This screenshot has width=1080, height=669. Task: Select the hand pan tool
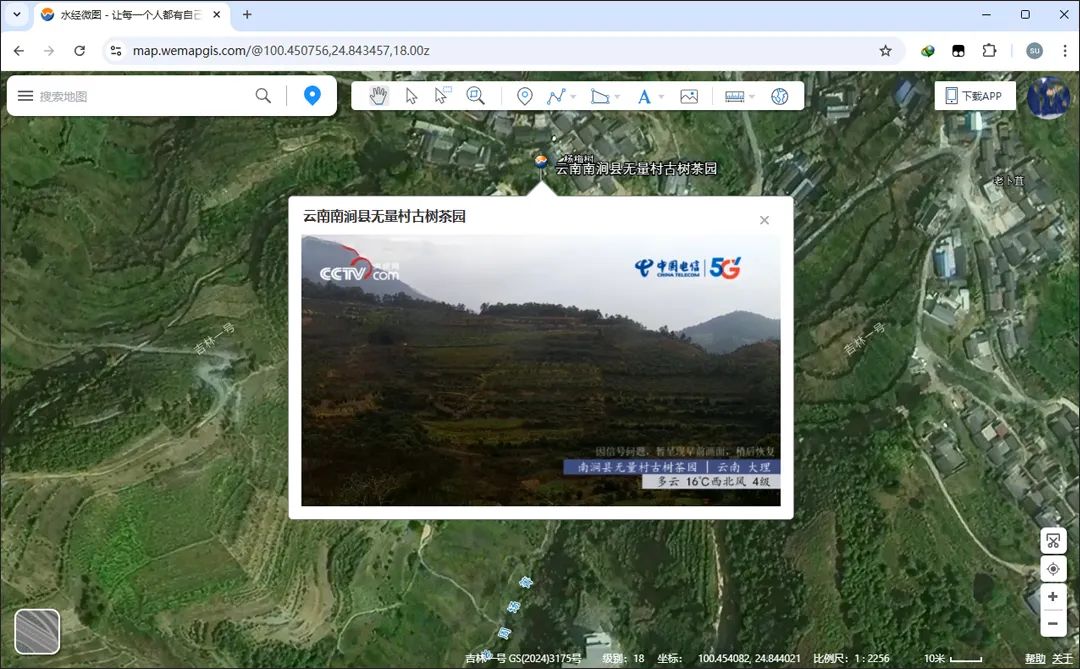click(378, 96)
